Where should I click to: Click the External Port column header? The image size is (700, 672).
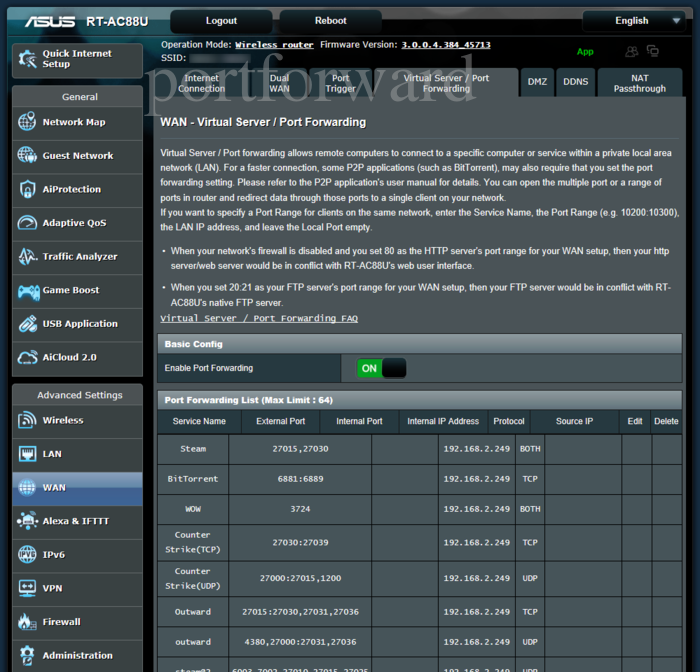click(280, 421)
